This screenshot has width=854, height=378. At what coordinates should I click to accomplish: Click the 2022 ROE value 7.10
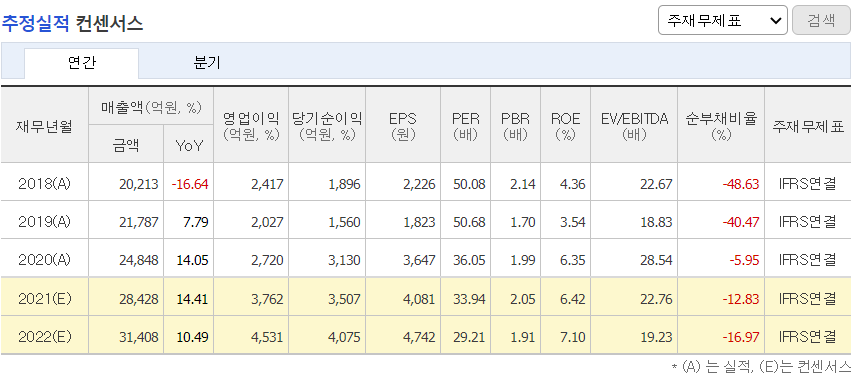572,337
